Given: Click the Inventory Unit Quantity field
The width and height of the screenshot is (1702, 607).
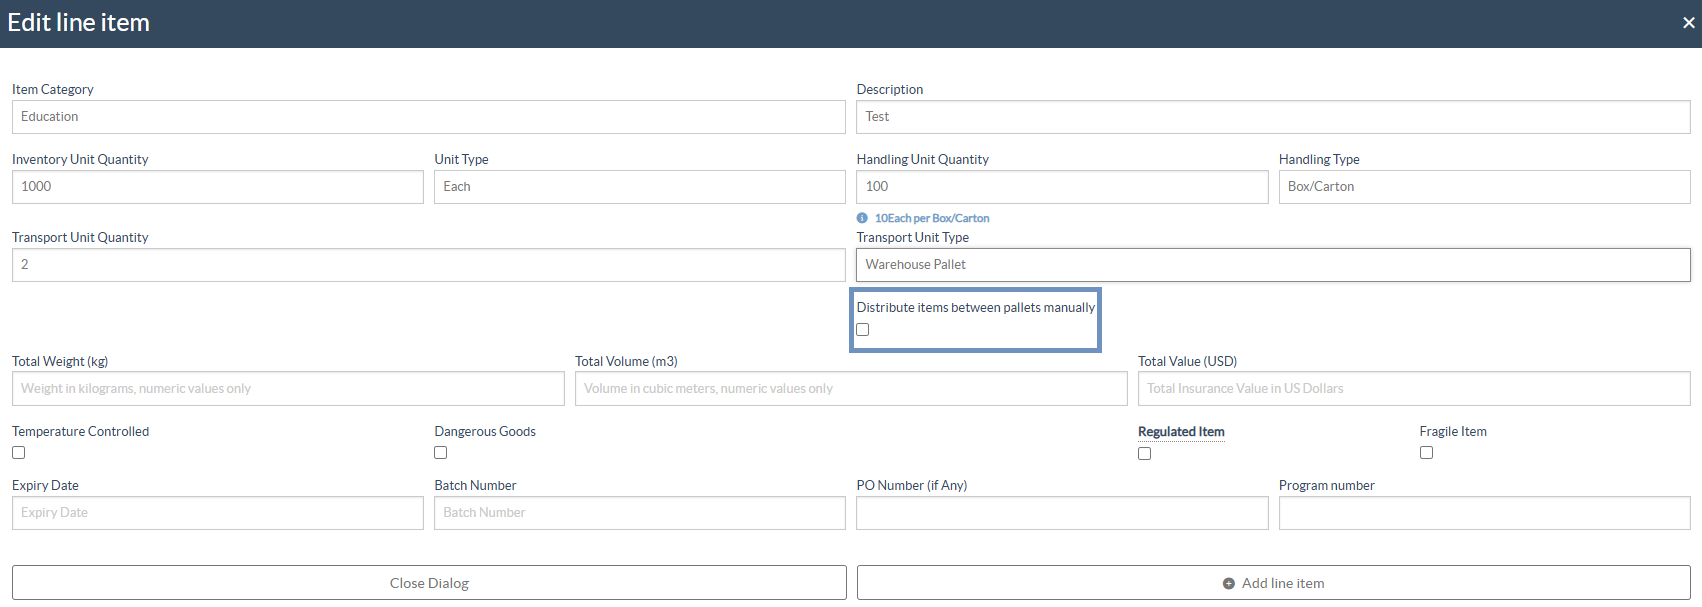Looking at the screenshot, I should (217, 187).
